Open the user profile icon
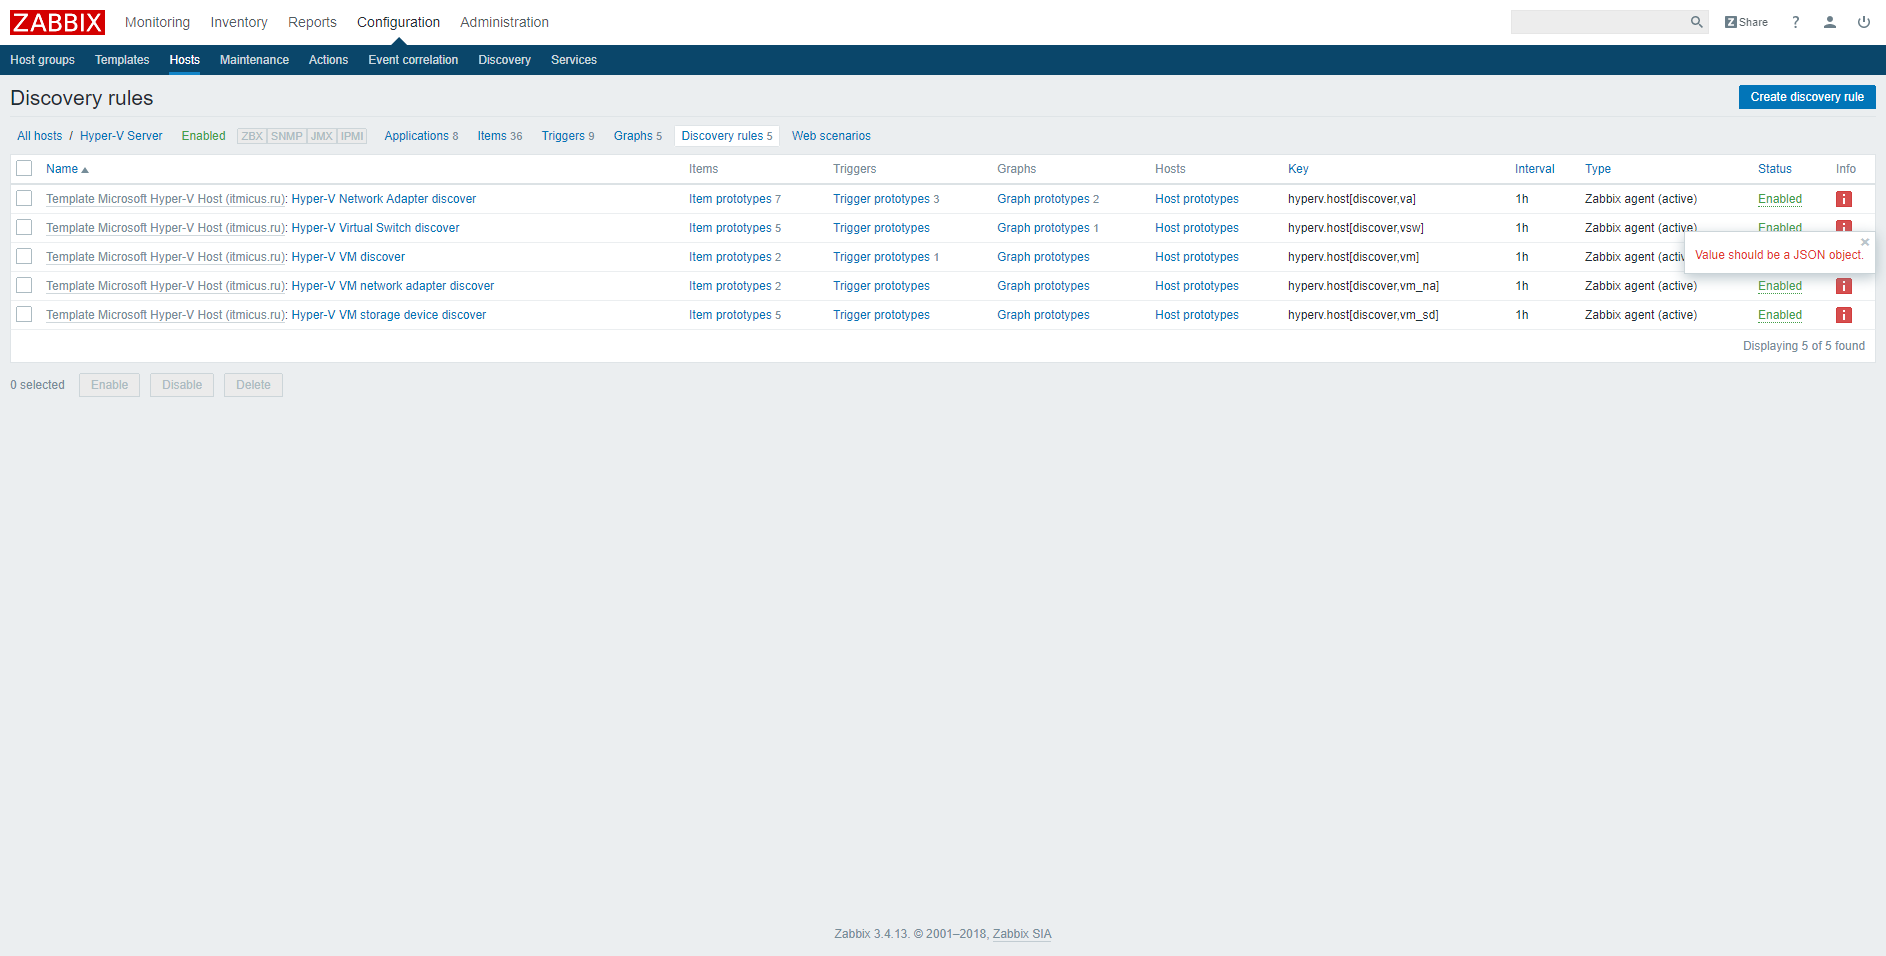Image resolution: width=1886 pixels, height=956 pixels. coord(1830,21)
